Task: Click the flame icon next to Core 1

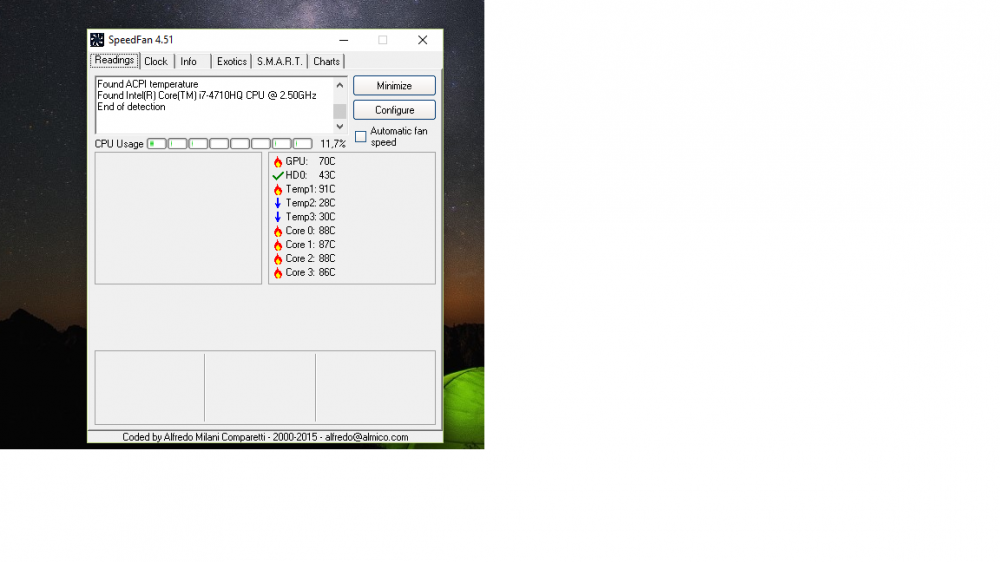Action: point(278,245)
